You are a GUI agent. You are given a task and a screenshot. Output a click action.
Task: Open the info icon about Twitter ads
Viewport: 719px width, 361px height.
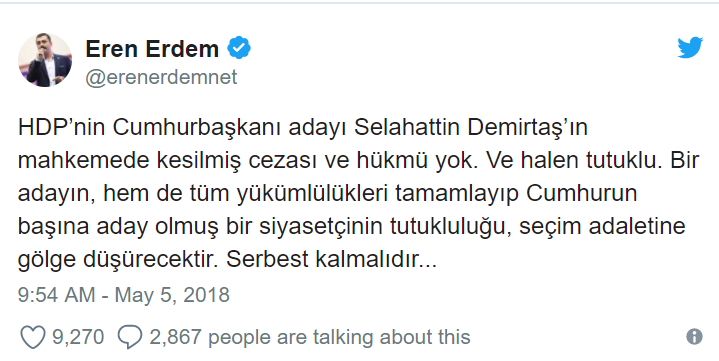[694, 337]
